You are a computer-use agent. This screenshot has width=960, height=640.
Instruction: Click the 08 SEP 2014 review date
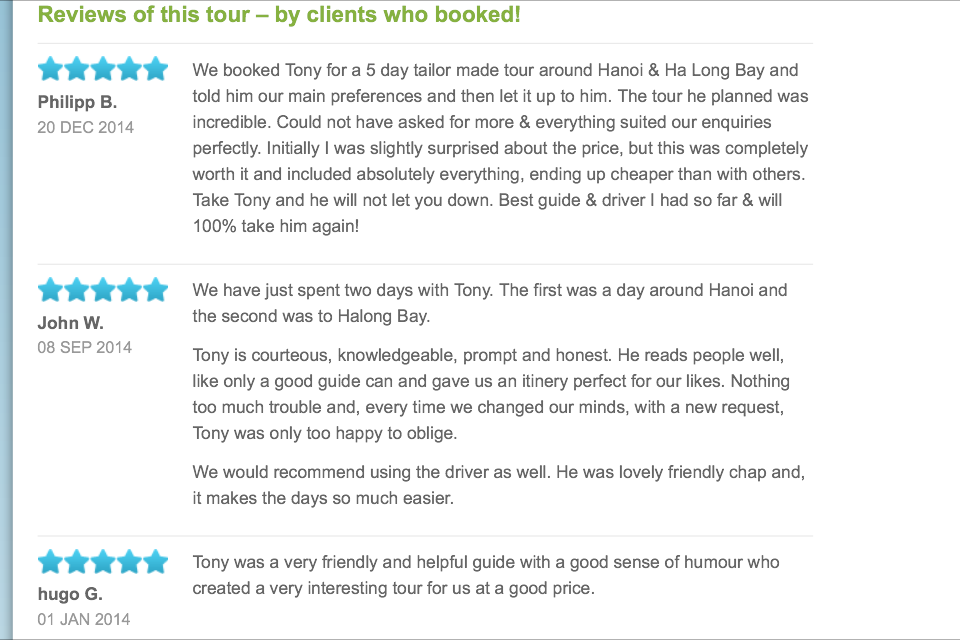tap(84, 347)
